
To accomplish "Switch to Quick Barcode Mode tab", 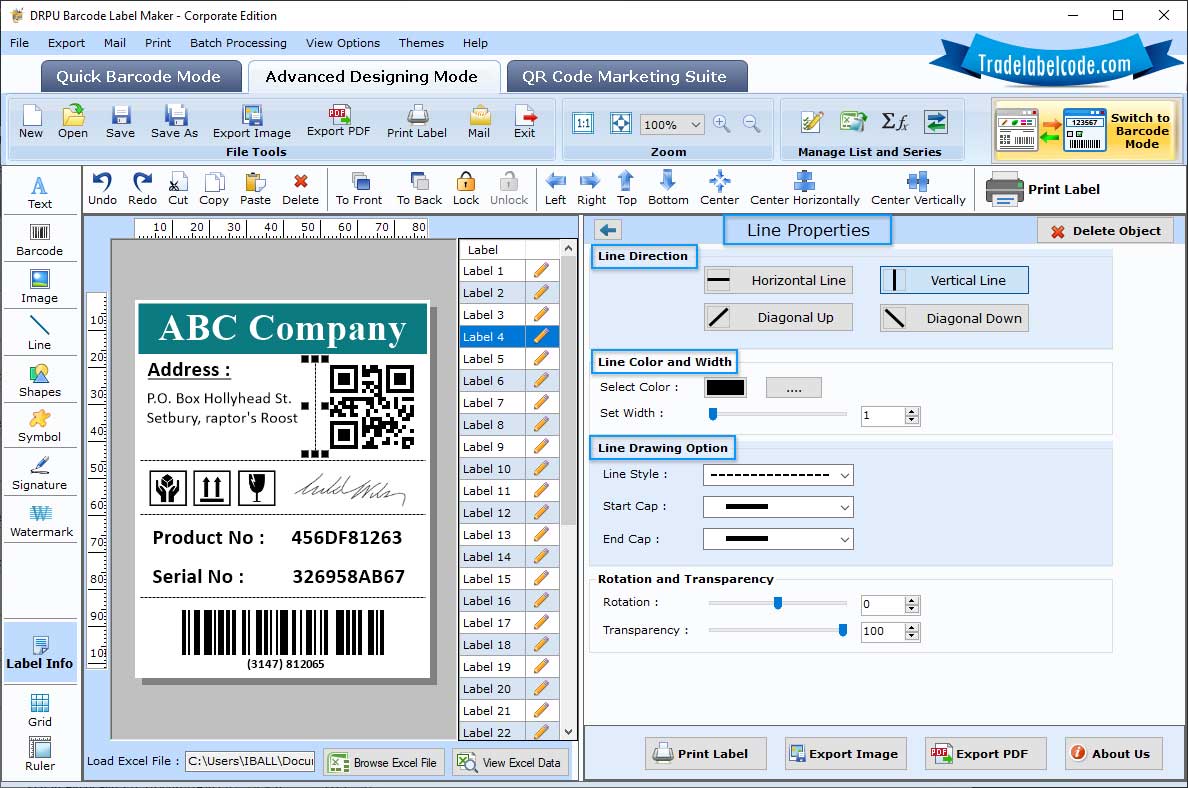I will point(141,77).
